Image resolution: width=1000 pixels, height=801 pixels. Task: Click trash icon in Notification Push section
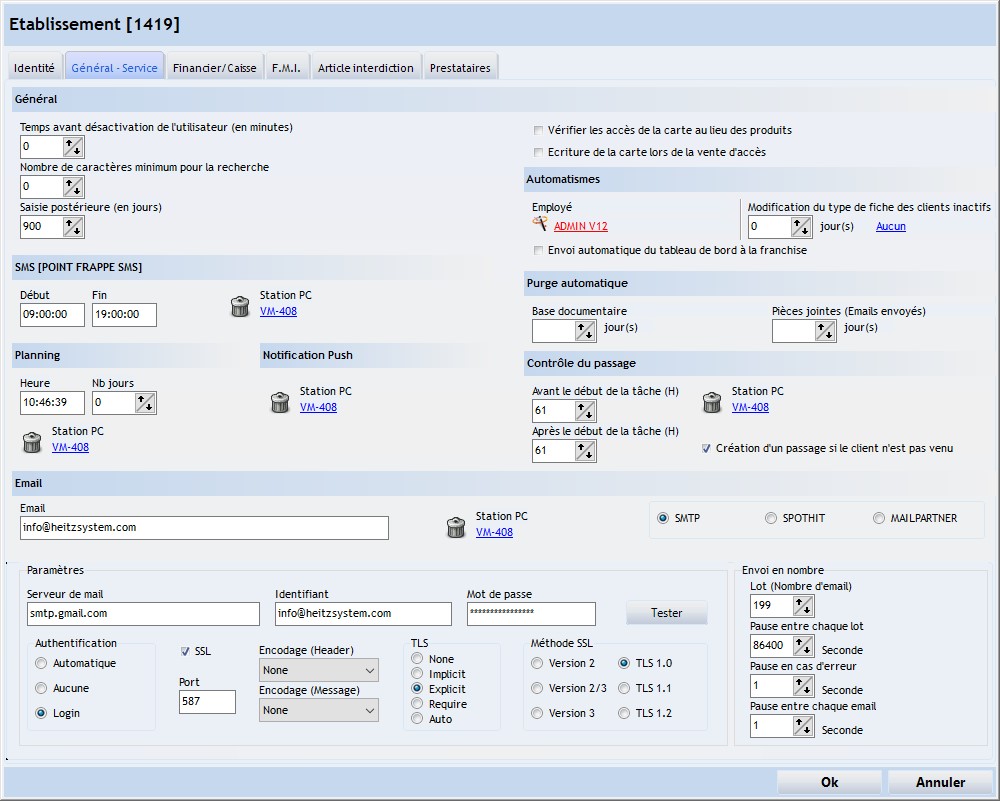pos(280,403)
